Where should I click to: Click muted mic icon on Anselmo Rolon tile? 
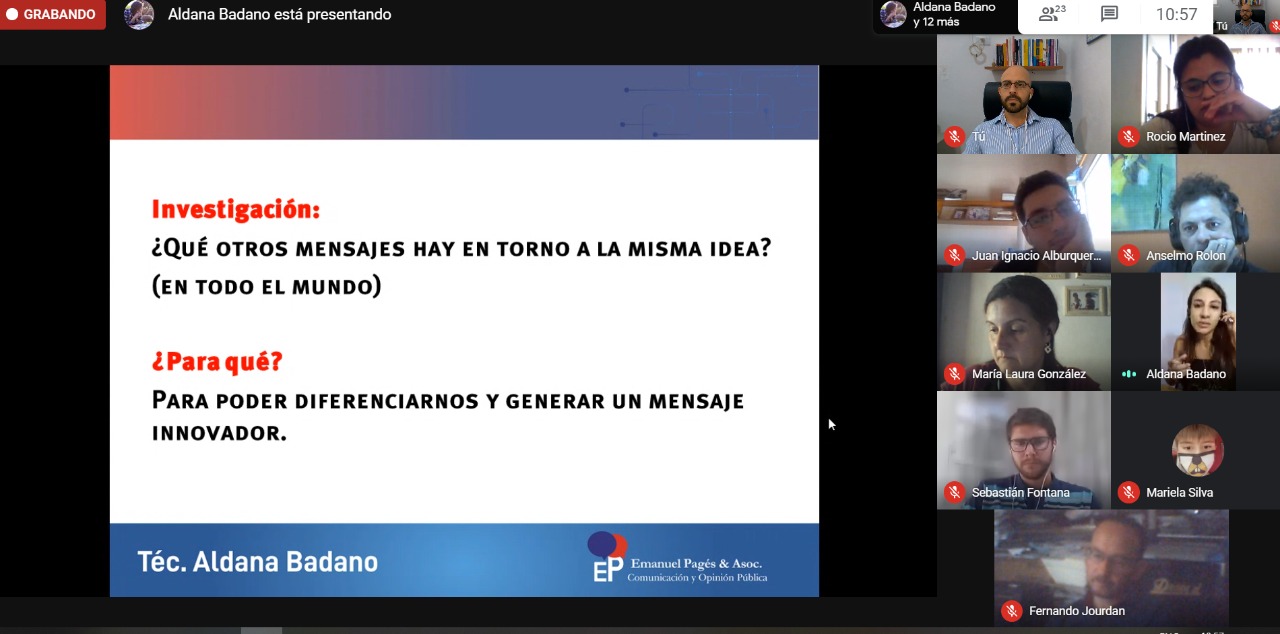[x=1128, y=256]
